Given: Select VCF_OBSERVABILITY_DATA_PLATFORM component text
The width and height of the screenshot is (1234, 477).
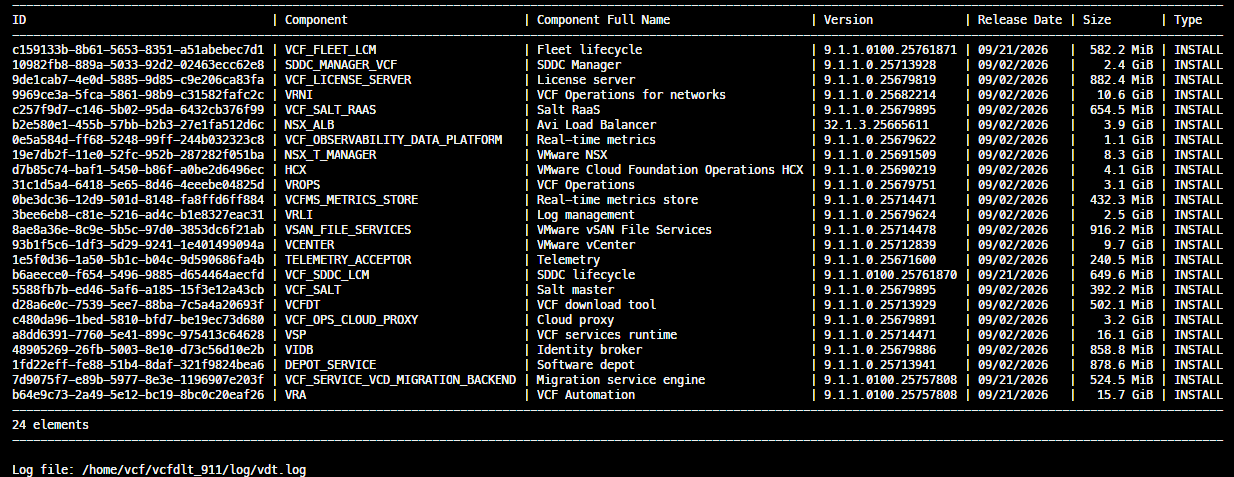Looking at the screenshot, I should pos(394,140).
